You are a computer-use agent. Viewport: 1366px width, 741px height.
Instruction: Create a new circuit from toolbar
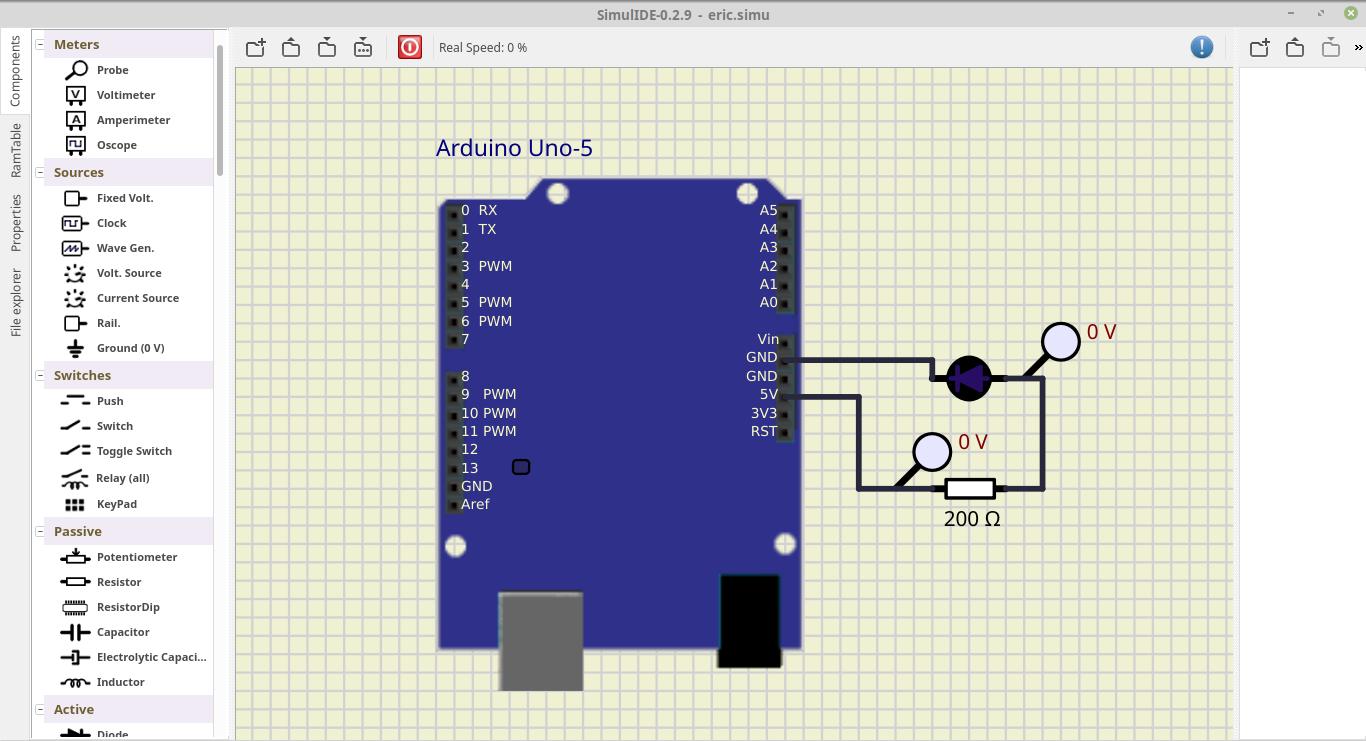pos(255,47)
